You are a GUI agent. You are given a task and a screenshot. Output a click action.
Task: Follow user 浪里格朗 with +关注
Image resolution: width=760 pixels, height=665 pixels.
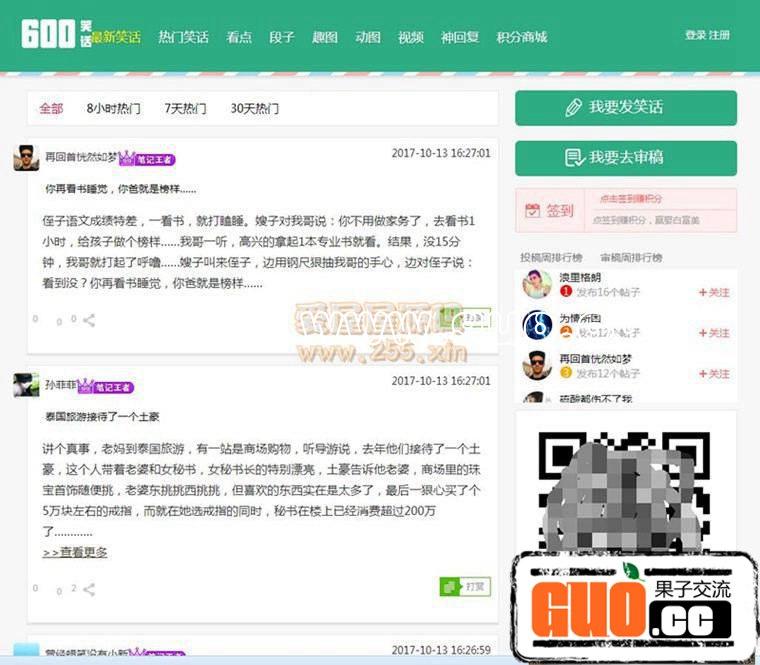tap(713, 292)
